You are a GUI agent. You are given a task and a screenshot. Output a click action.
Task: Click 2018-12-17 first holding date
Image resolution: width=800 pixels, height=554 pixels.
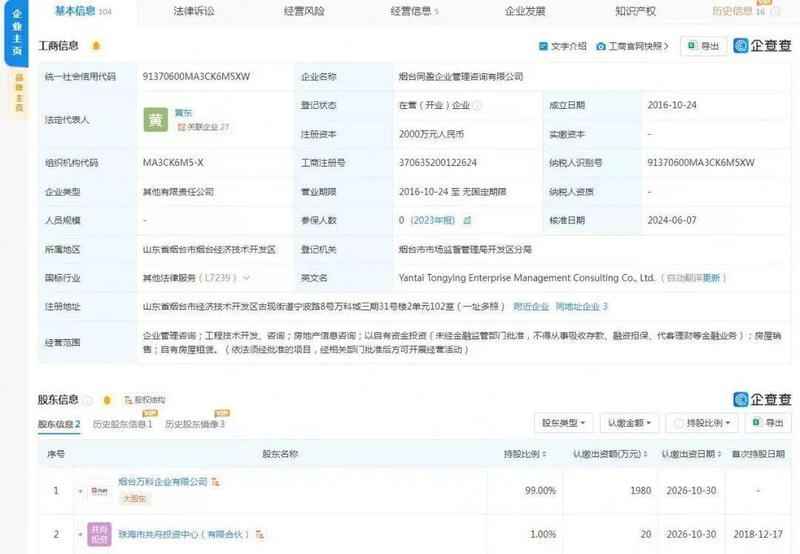758,535
